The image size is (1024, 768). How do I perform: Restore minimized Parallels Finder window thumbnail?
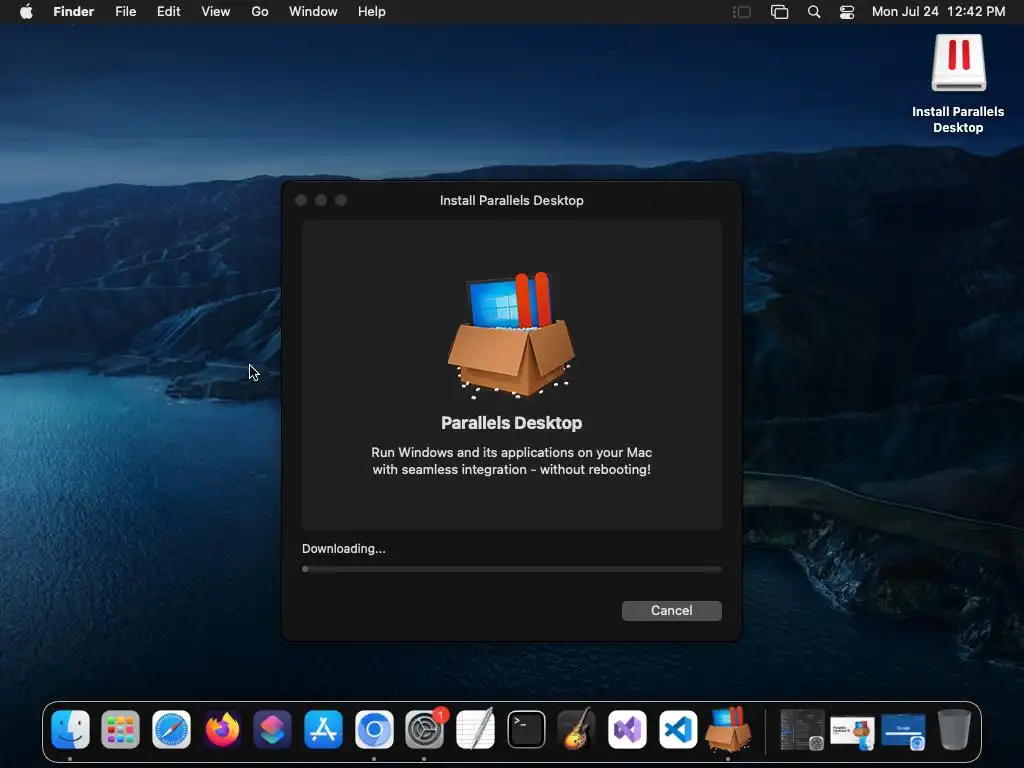coord(852,733)
